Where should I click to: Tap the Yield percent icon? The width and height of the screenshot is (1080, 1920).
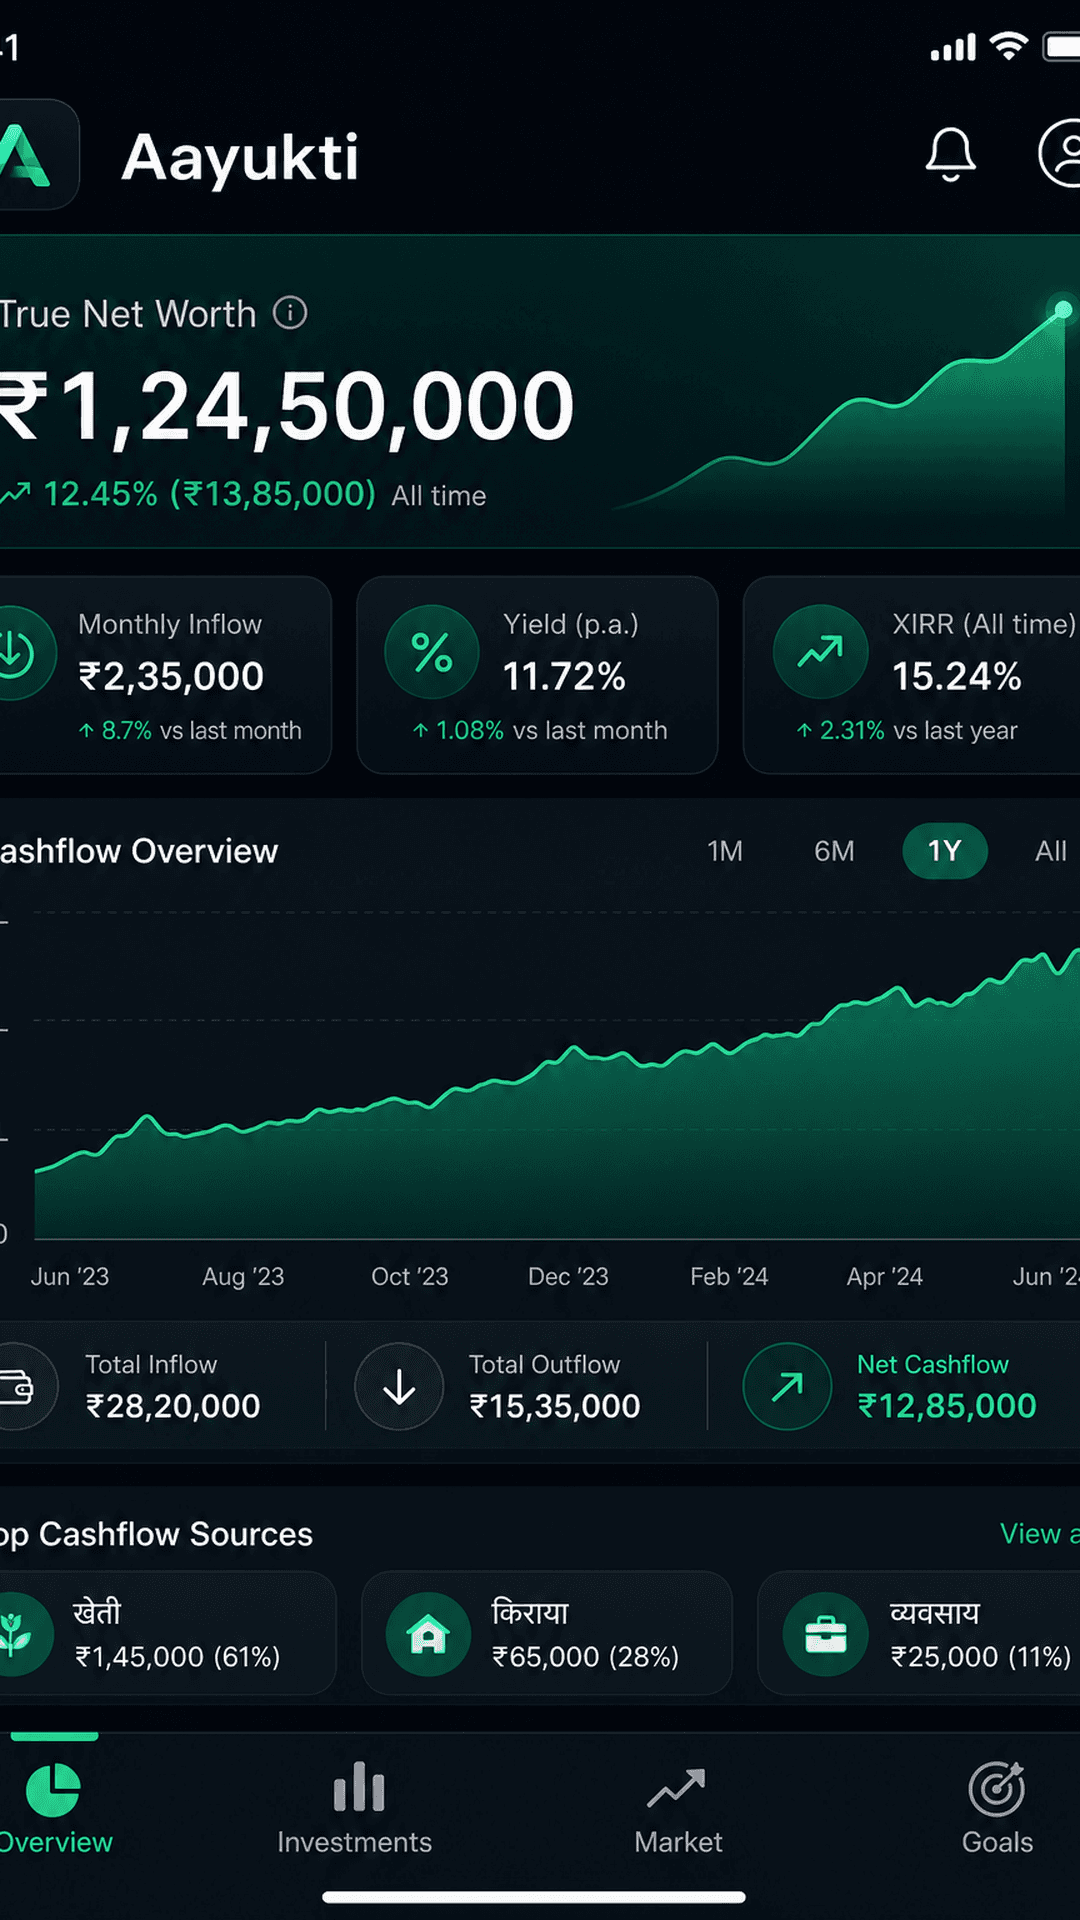click(x=432, y=652)
